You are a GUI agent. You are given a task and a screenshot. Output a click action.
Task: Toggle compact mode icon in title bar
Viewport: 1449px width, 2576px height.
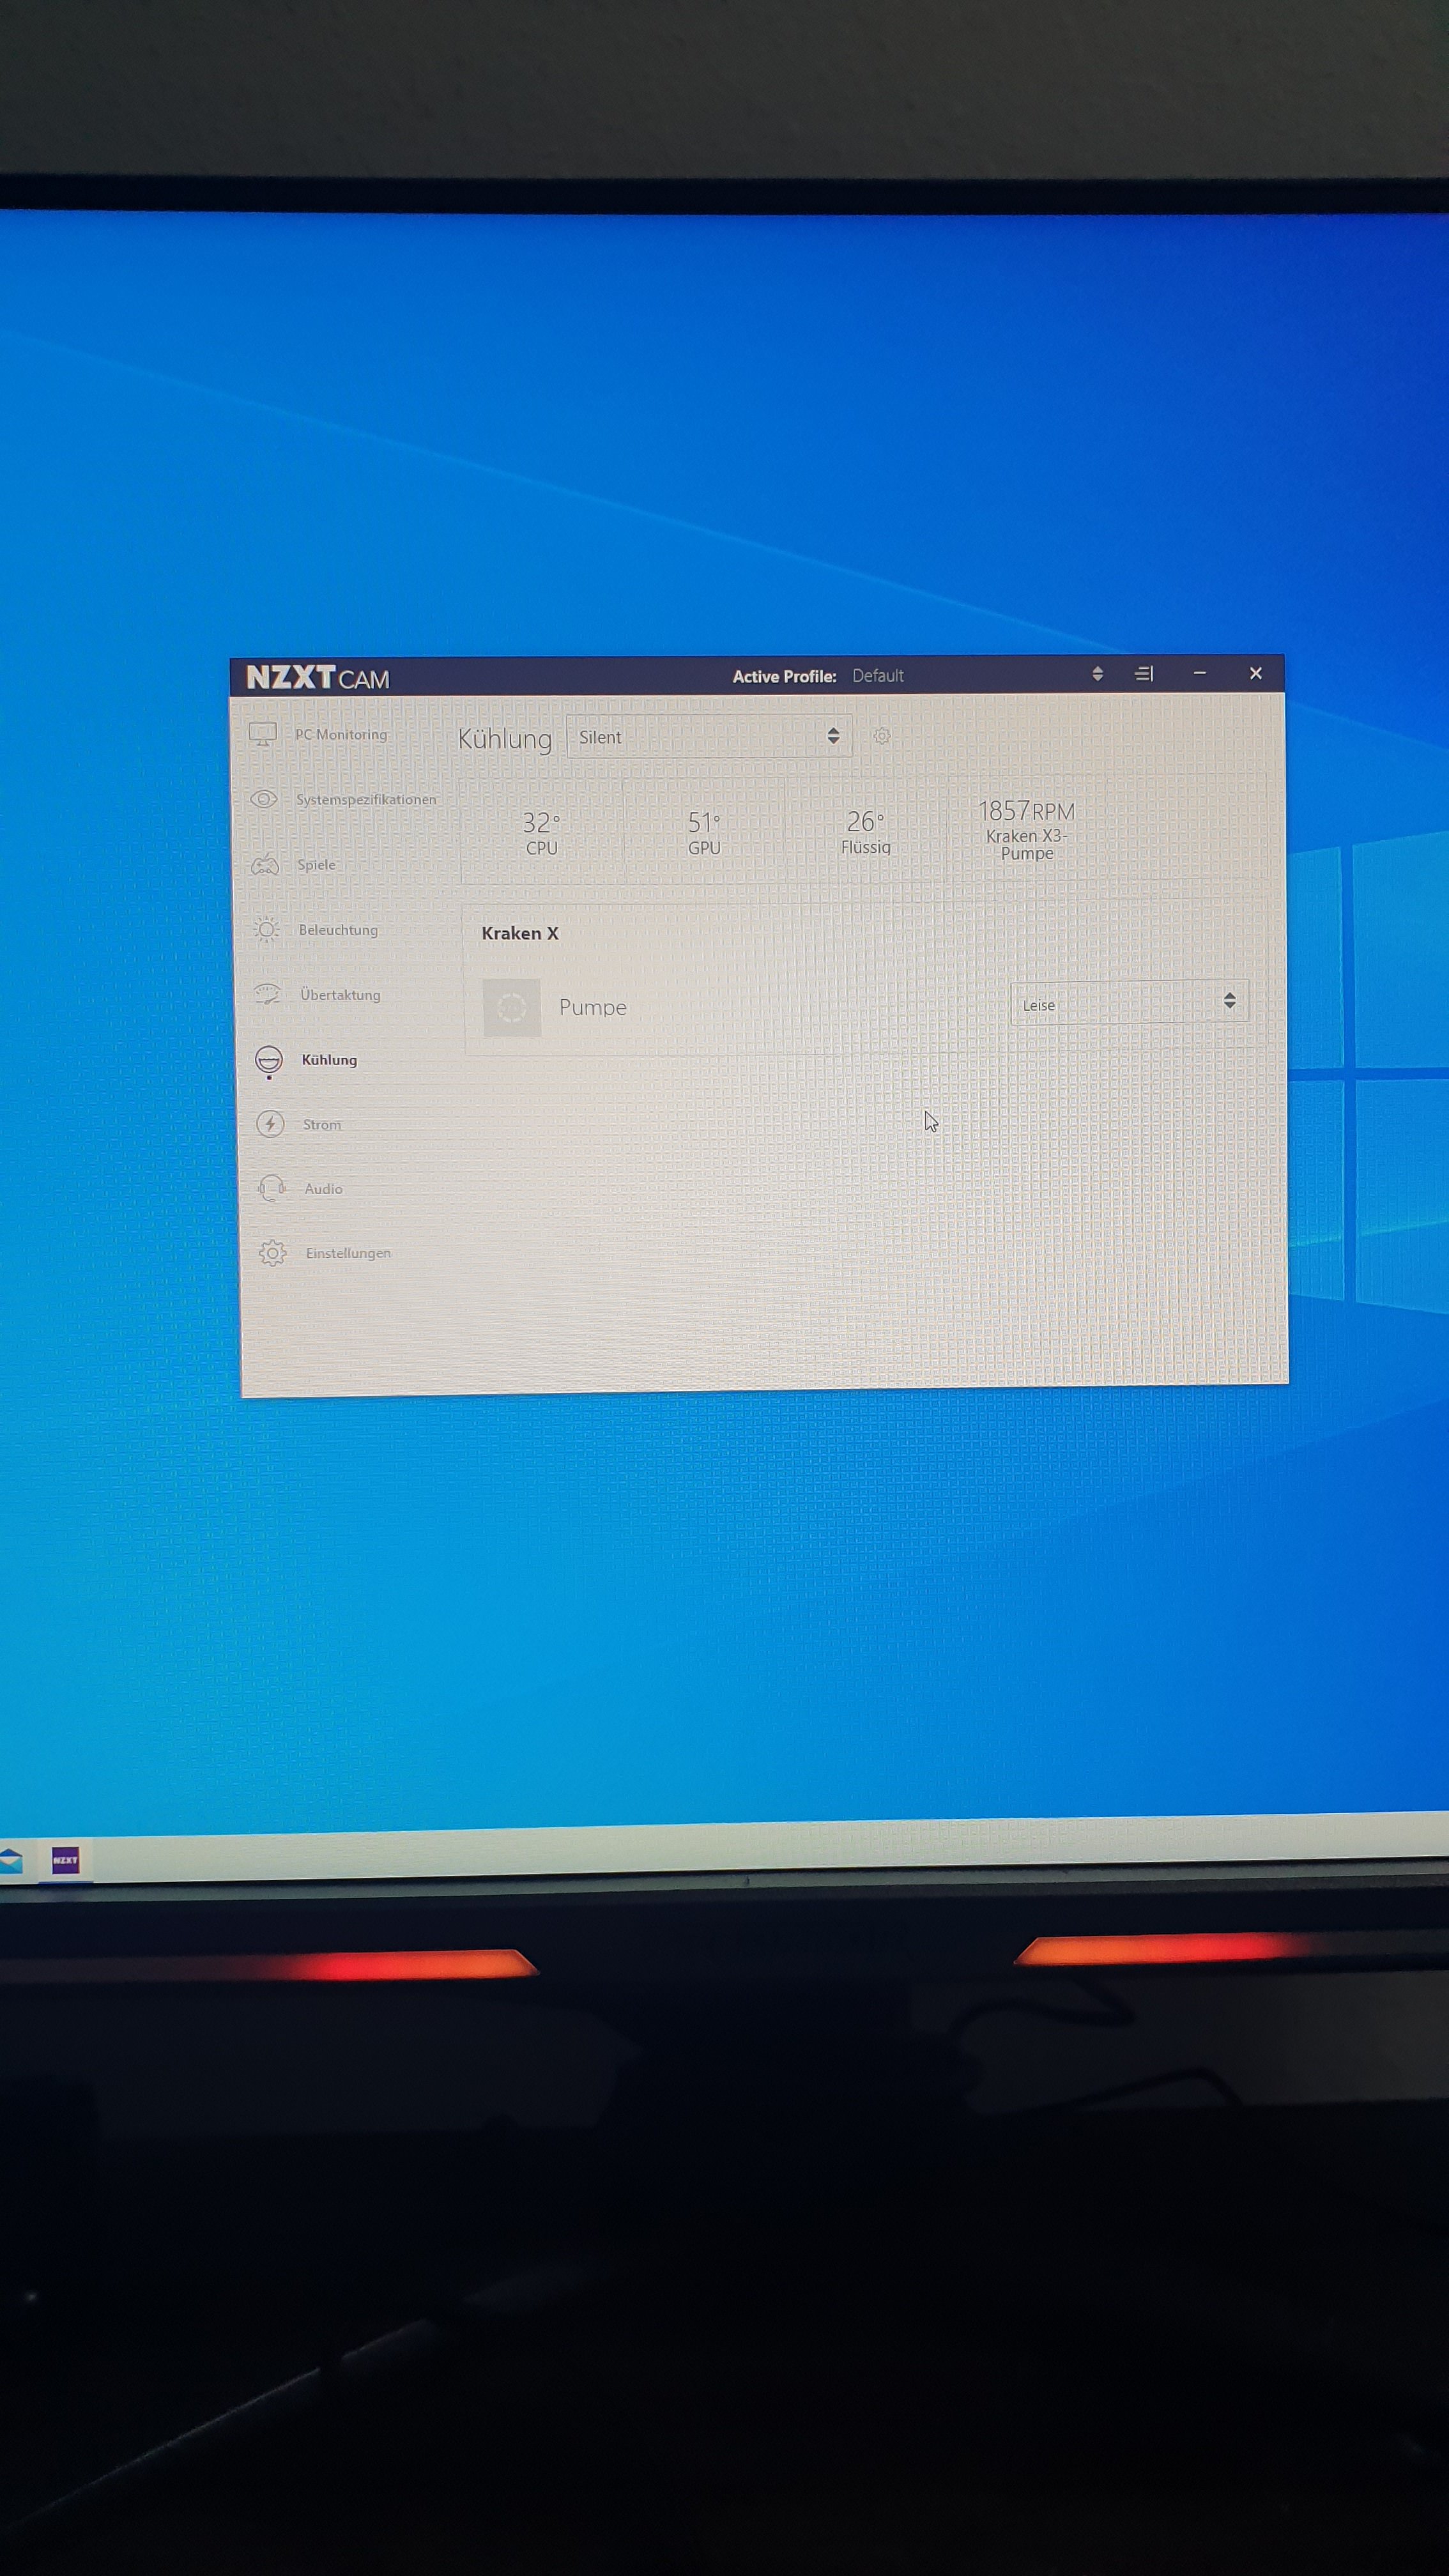pyautogui.click(x=1144, y=674)
